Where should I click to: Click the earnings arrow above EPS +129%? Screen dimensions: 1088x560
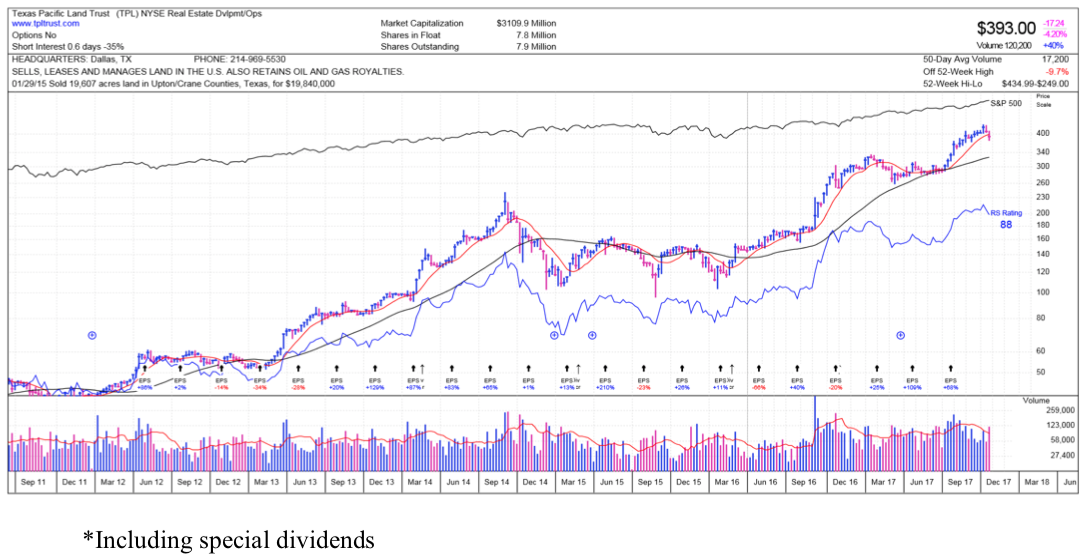(x=375, y=368)
